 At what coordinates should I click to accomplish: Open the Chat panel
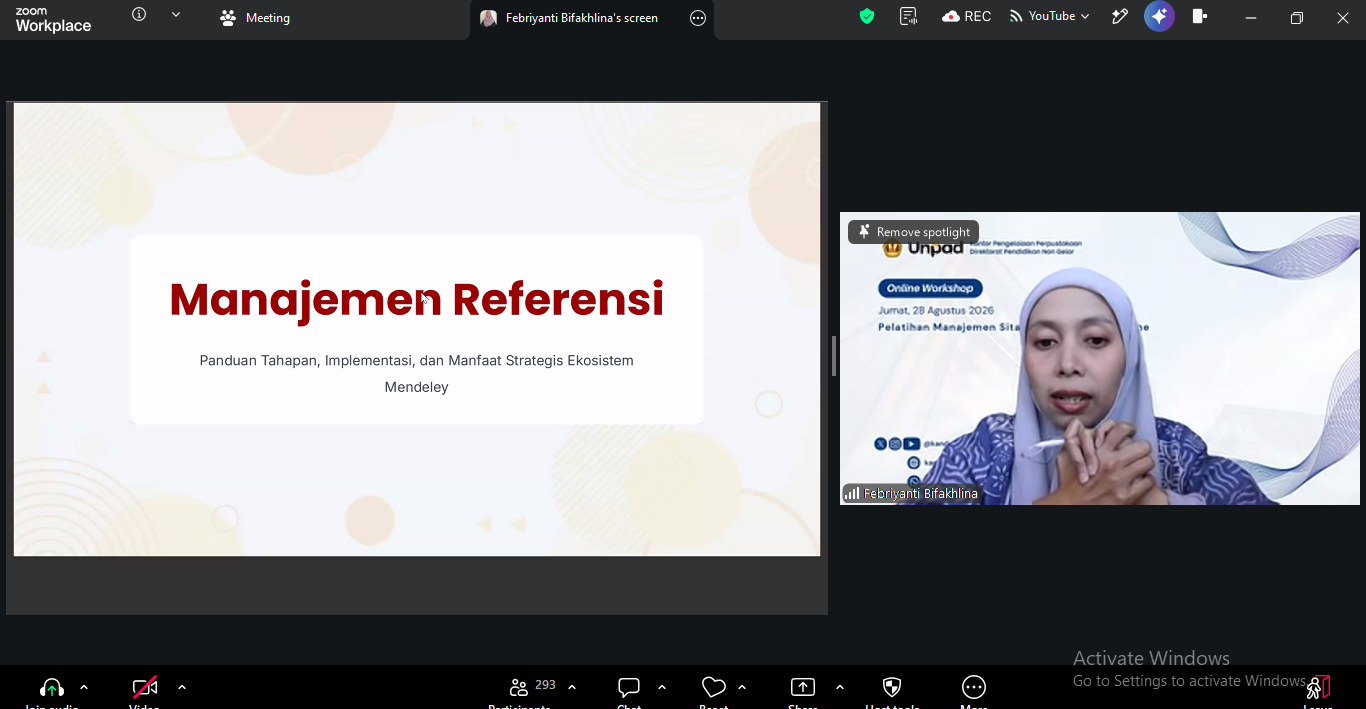coord(629,690)
